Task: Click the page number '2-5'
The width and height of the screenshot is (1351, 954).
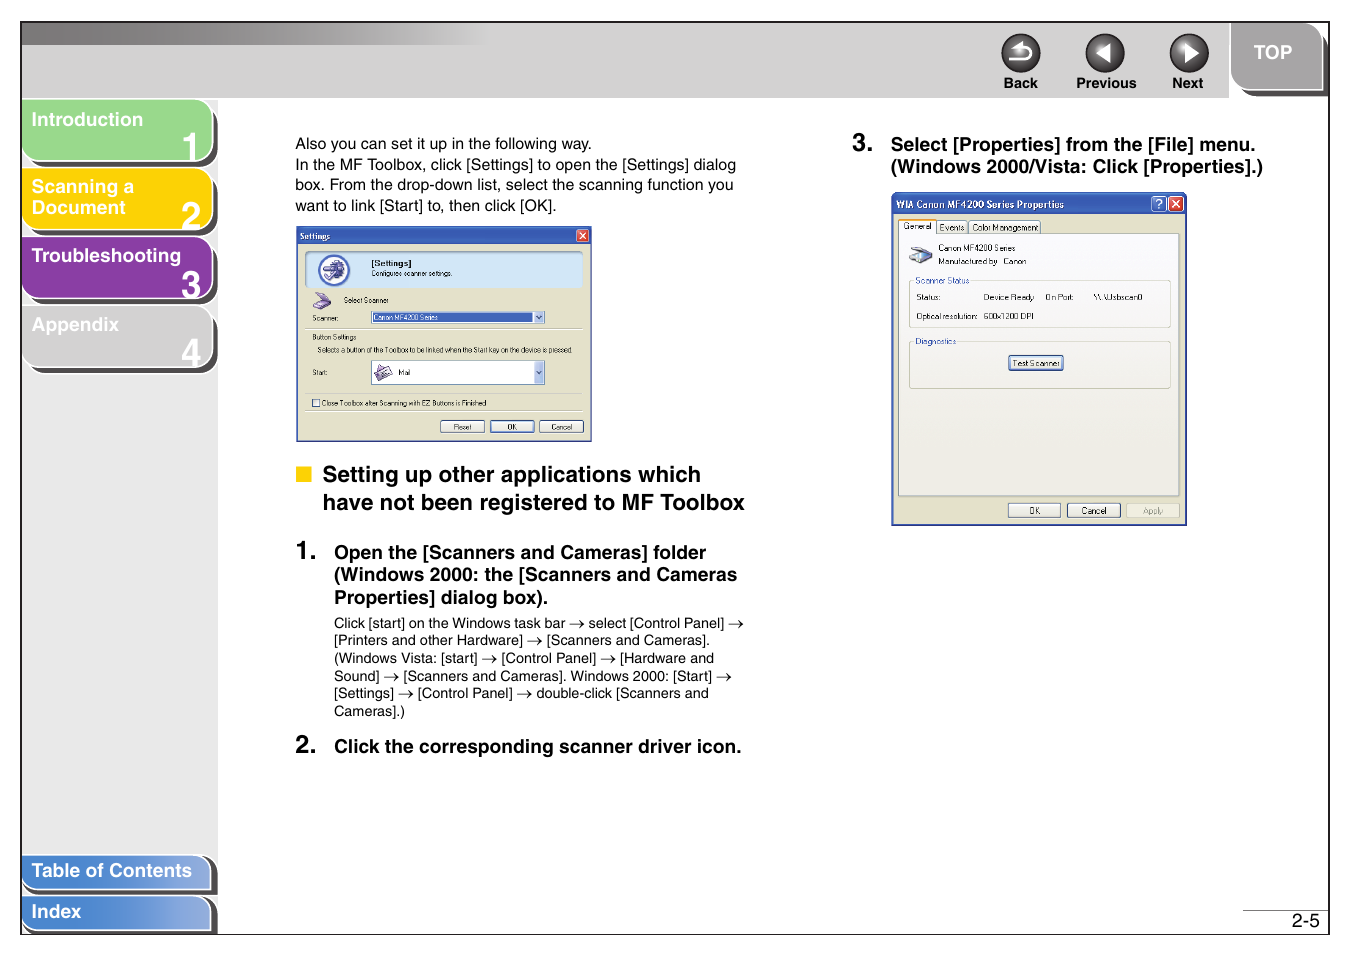Action: pos(1305,921)
